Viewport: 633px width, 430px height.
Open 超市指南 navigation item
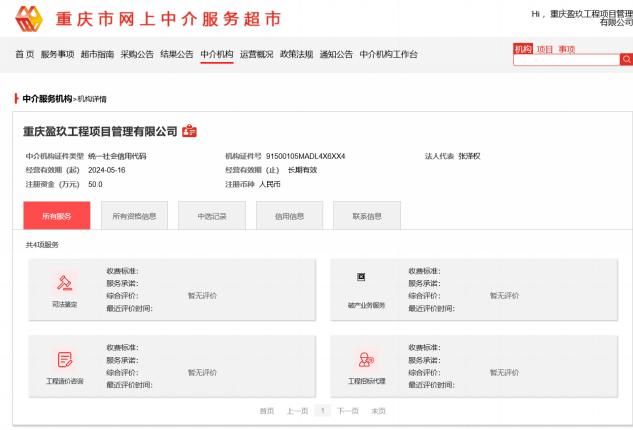(97, 54)
